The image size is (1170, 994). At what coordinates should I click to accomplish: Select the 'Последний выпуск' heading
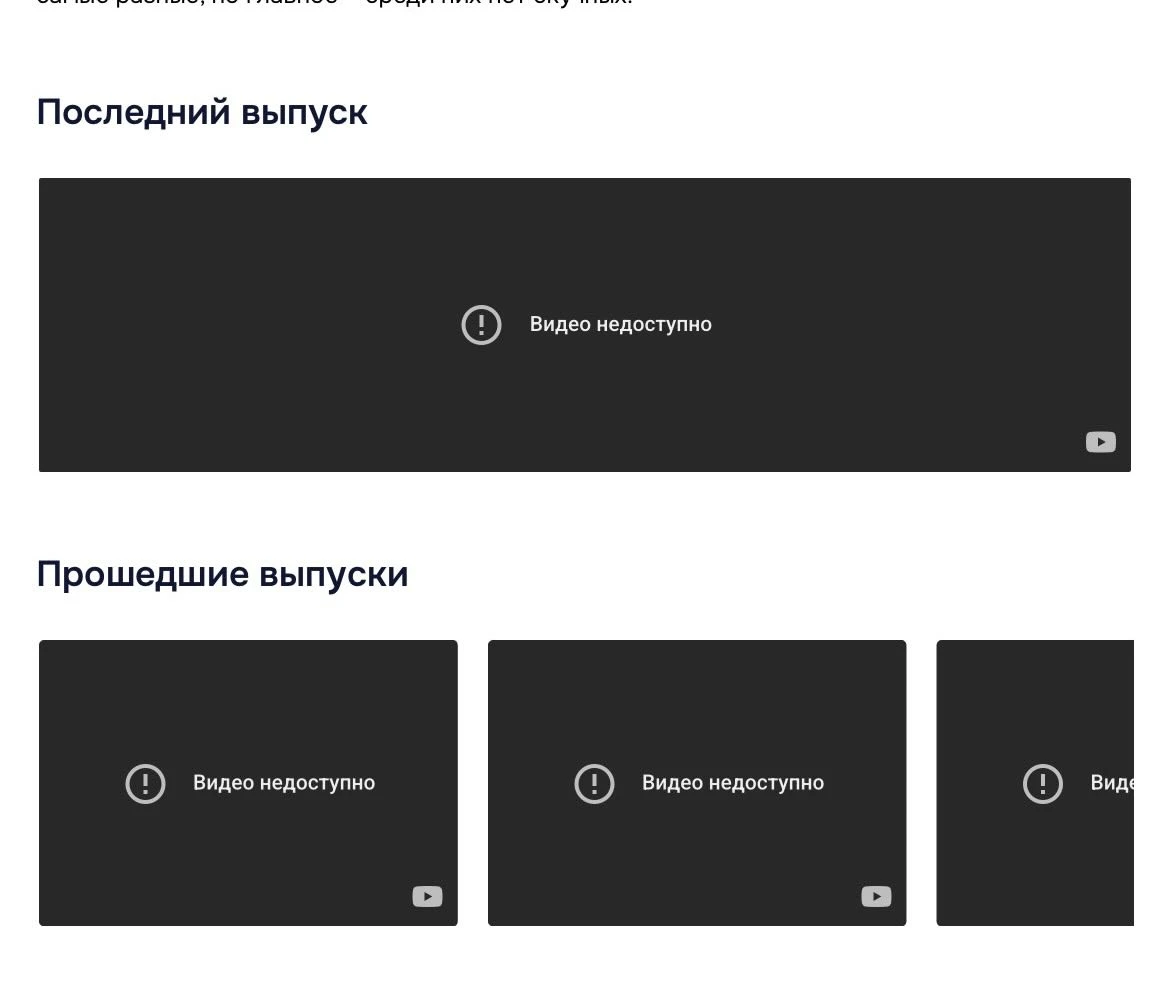point(202,112)
